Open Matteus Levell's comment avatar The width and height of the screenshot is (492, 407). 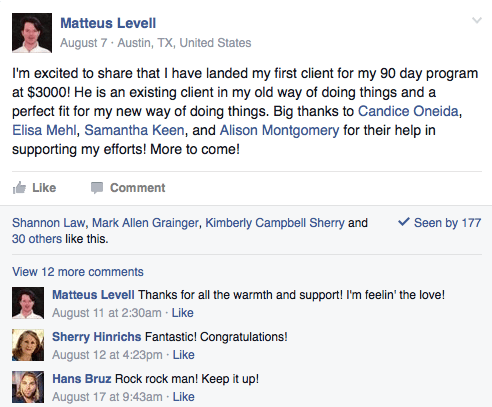pyautogui.click(x=28, y=303)
